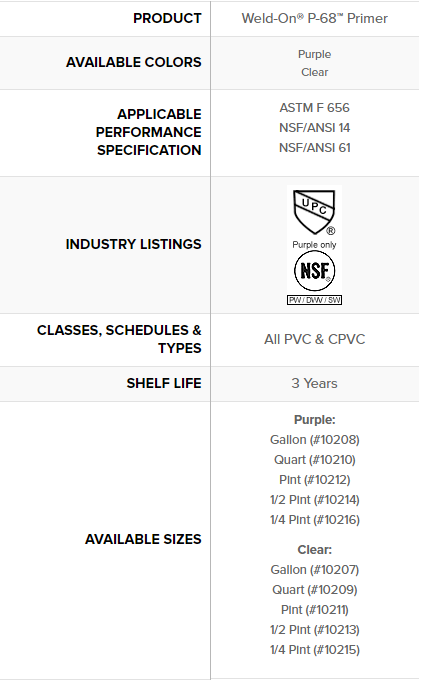The image size is (423, 680).
Task: Click the UPC shield logo
Action: (314, 212)
